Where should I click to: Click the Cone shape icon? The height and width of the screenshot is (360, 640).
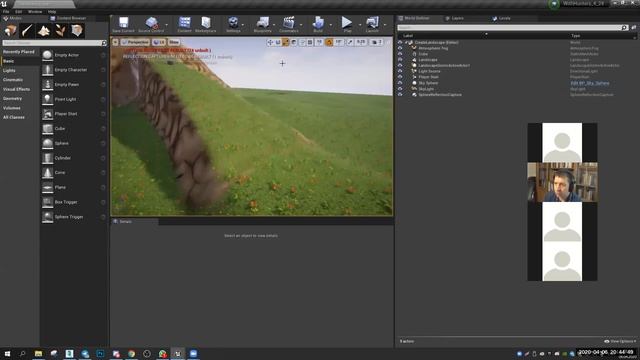tap(48, 173)
